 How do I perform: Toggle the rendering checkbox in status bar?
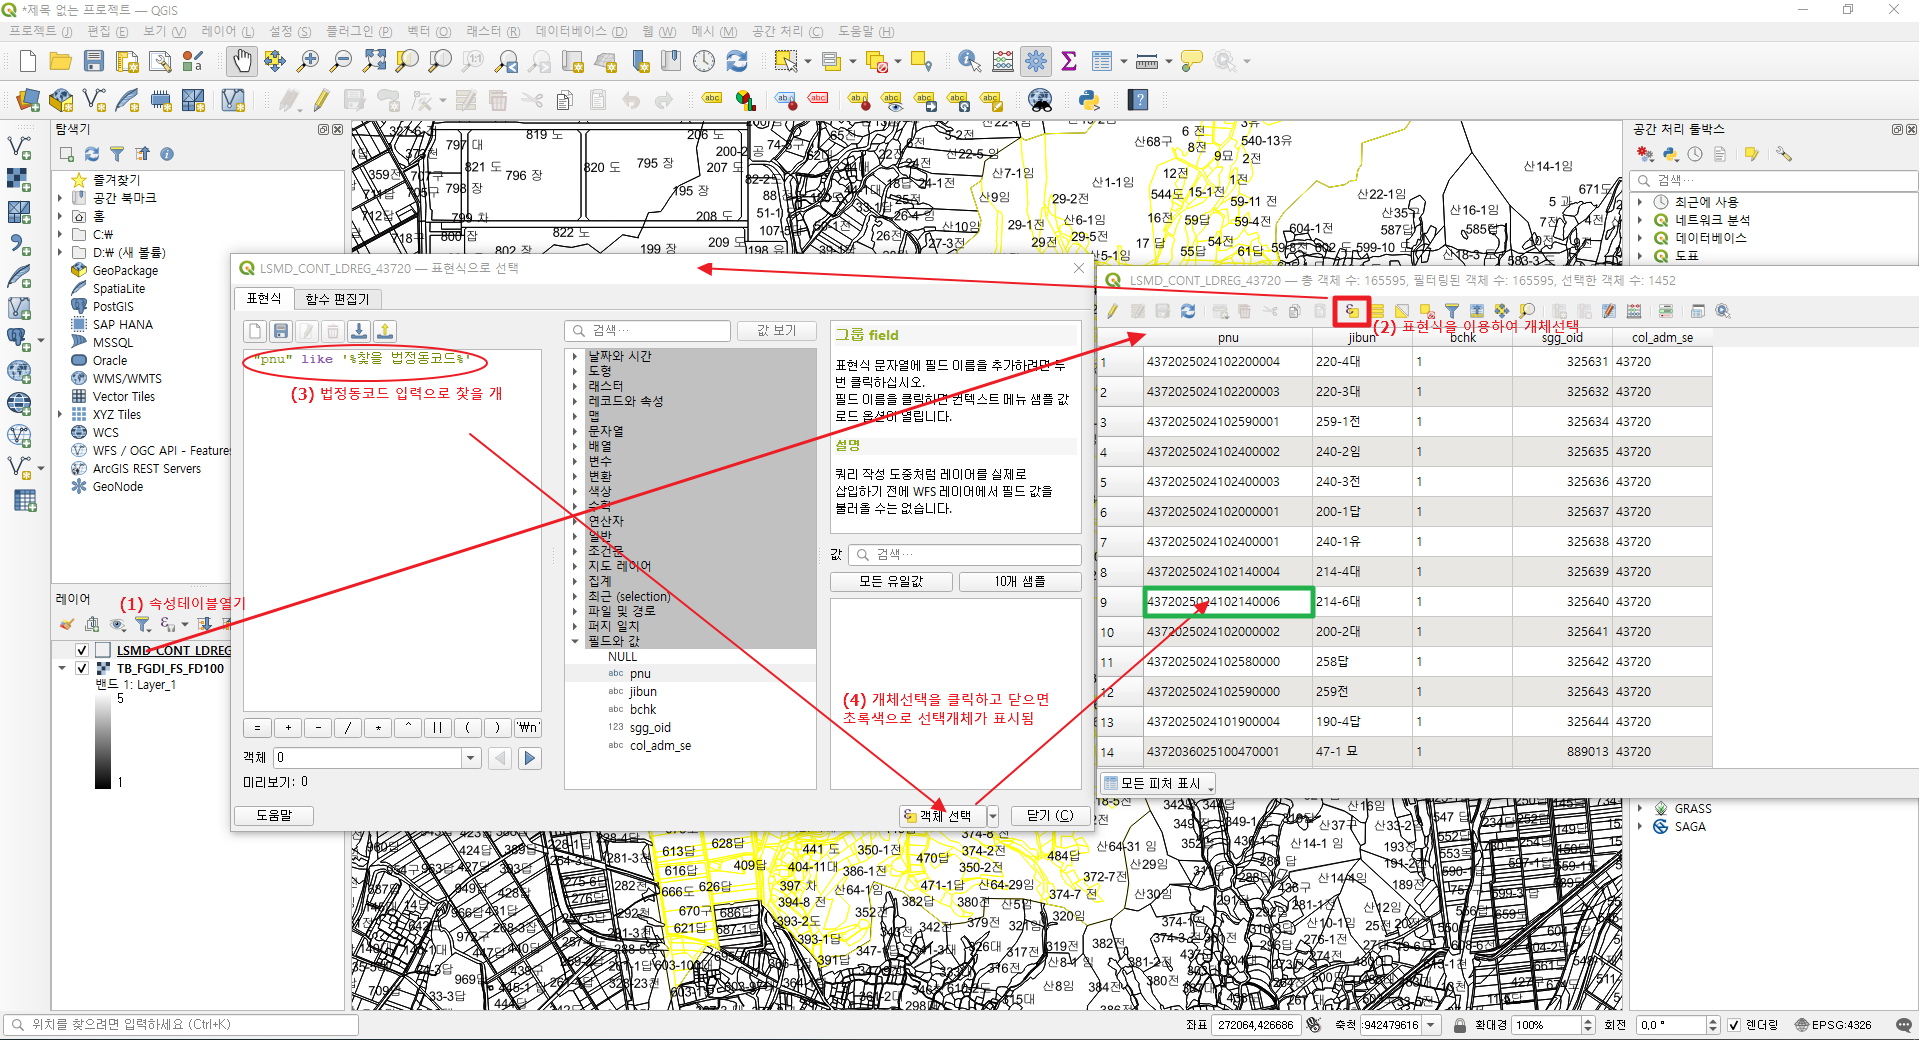pyautogui.click(x=1734, y=1025)
